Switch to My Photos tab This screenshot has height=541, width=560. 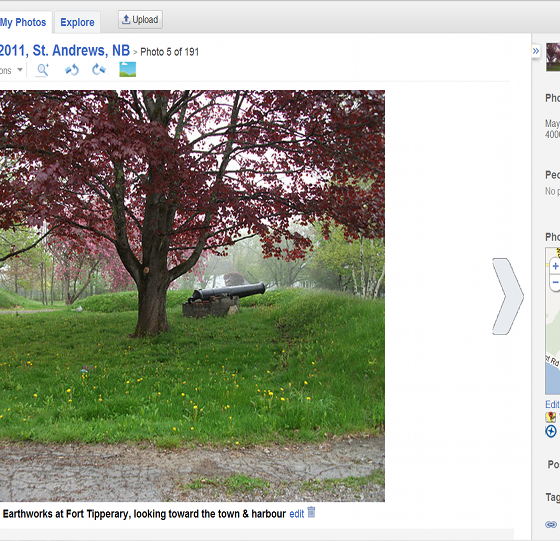pyautogui.click(x=23, y=22)
